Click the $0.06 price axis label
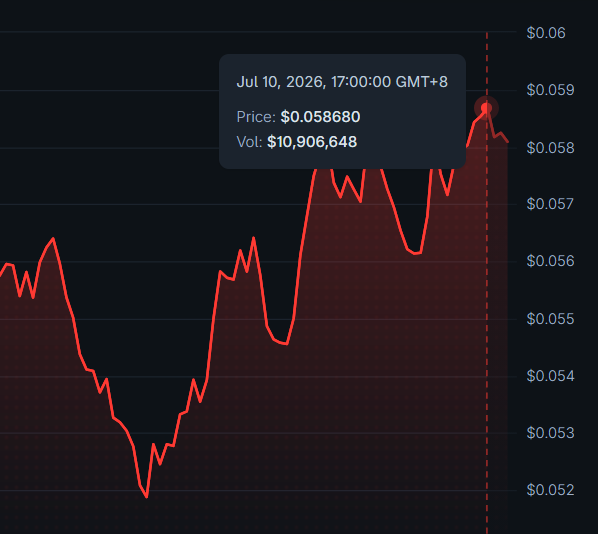The width and height of the screenshot is (598, 534). click(546, 33)
